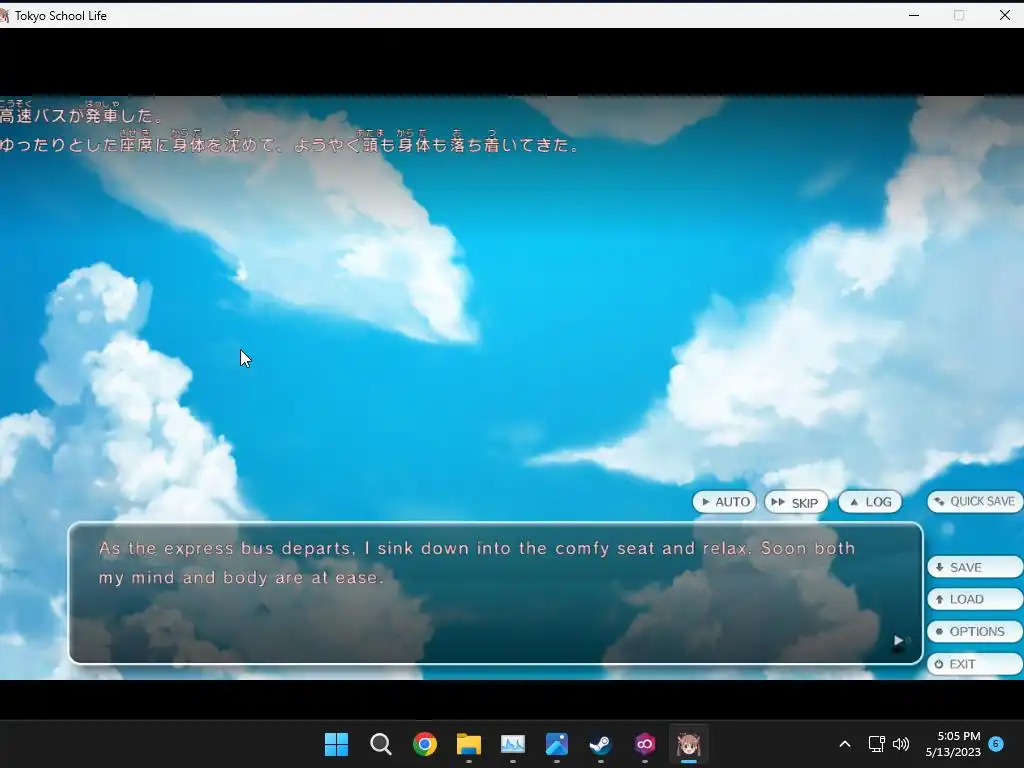Open the clock and calendar flyout

[953, 744]
